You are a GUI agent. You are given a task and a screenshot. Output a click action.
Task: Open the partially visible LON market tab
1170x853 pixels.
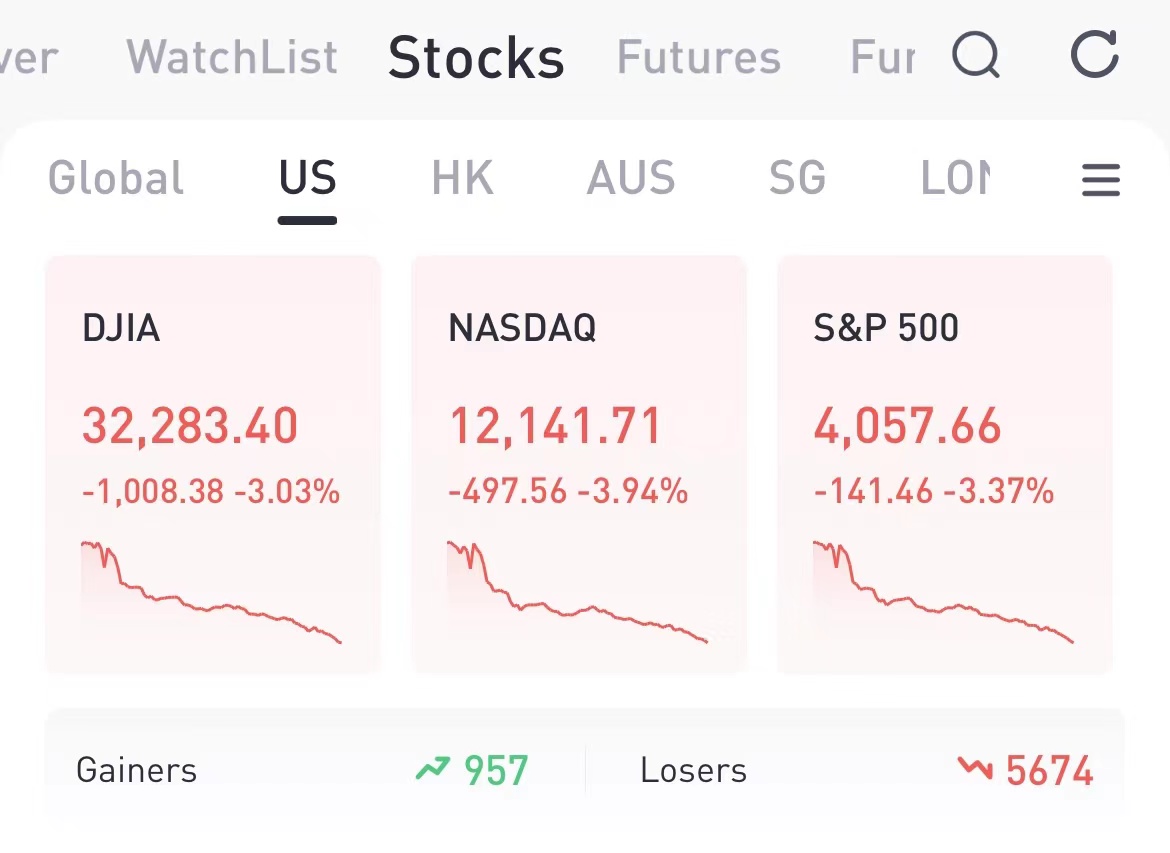(955, 179)
